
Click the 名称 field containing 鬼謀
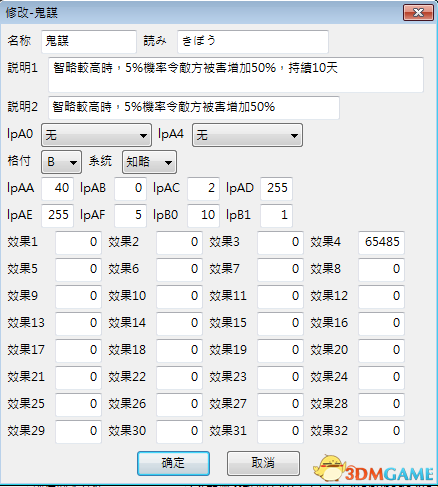89,42
